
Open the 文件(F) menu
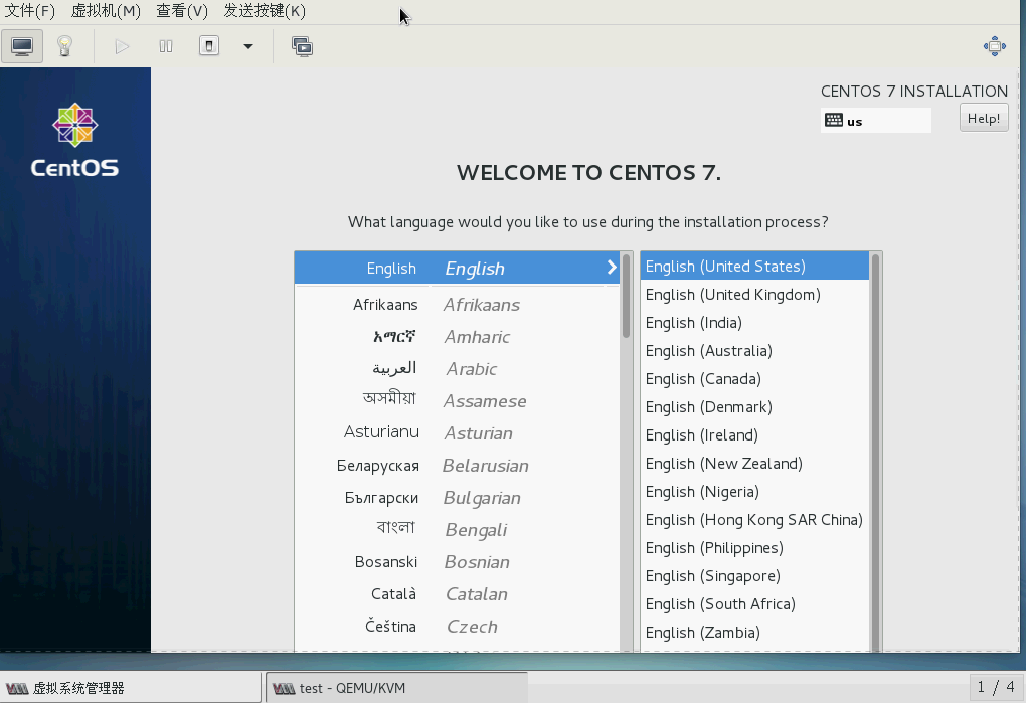(29, 11)
